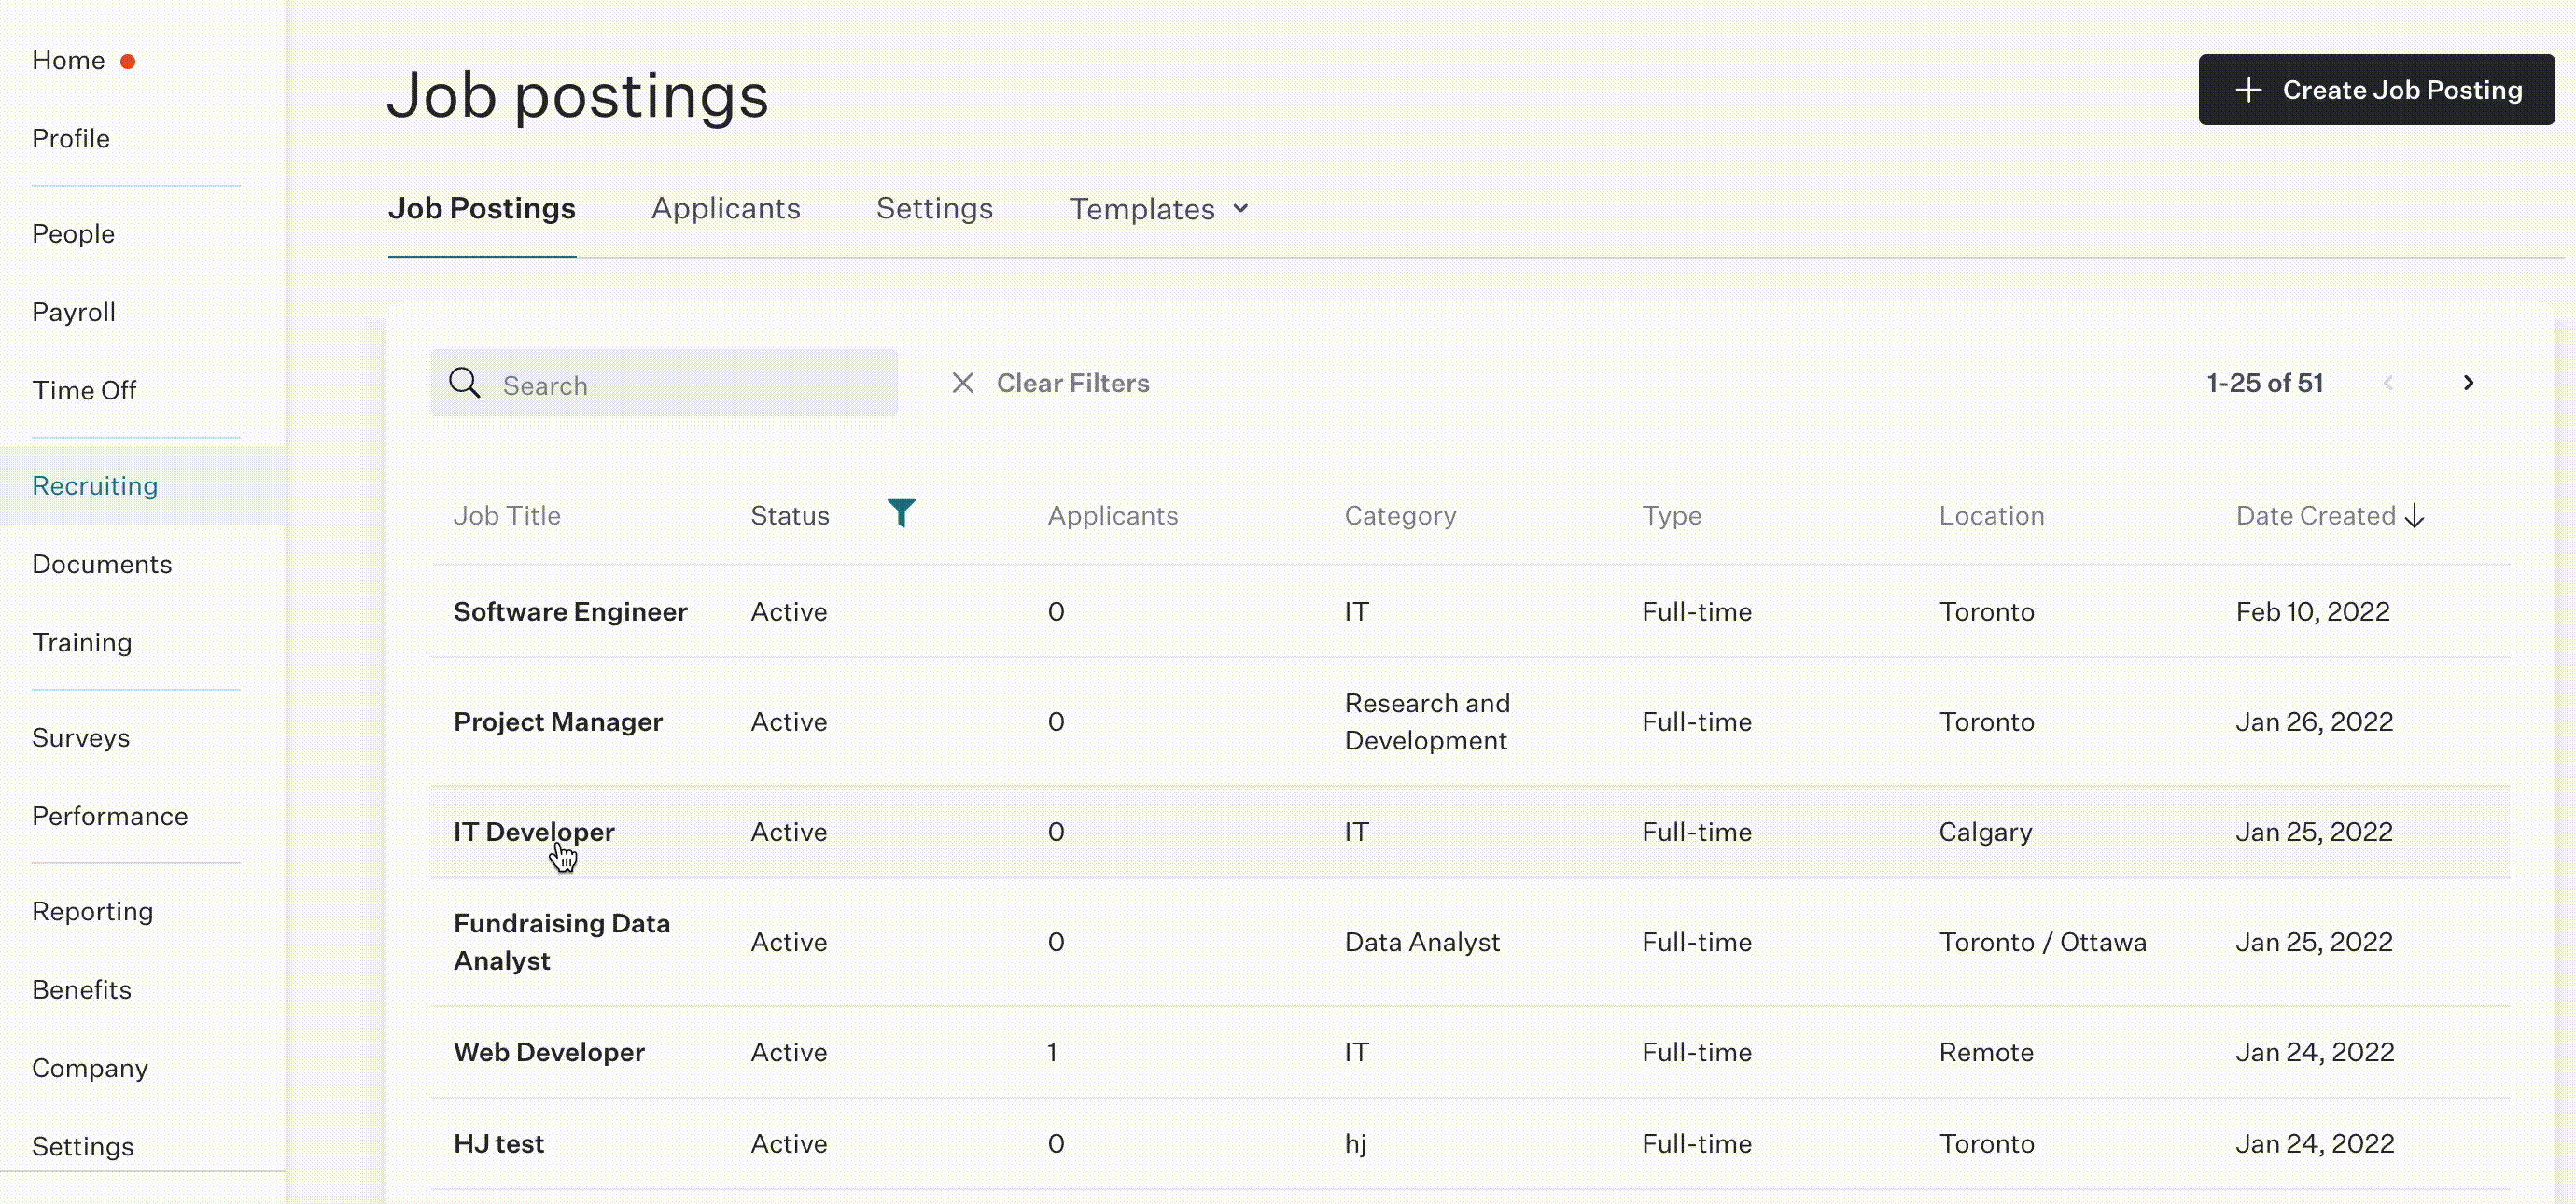The image size is (2576, 1204).
Task: Sort by the Job Title column header
Action: [507, 516]
